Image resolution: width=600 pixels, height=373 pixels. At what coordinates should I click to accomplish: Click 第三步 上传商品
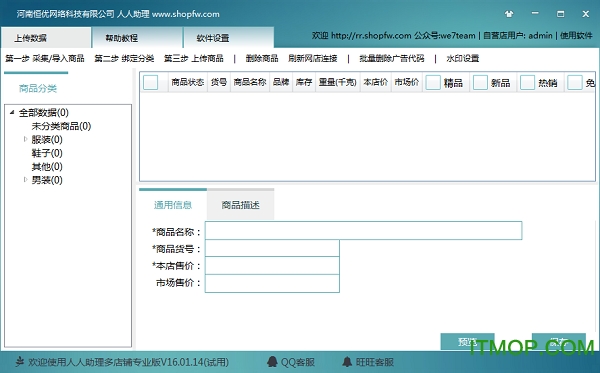point(194,59)
